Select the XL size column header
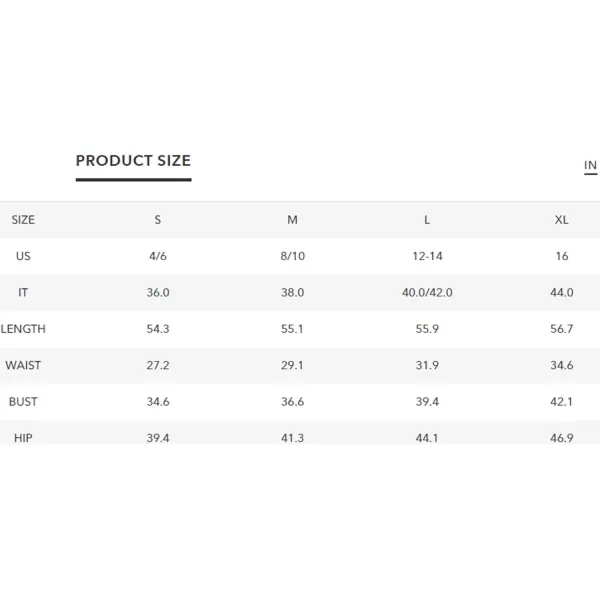 (562, 220)
